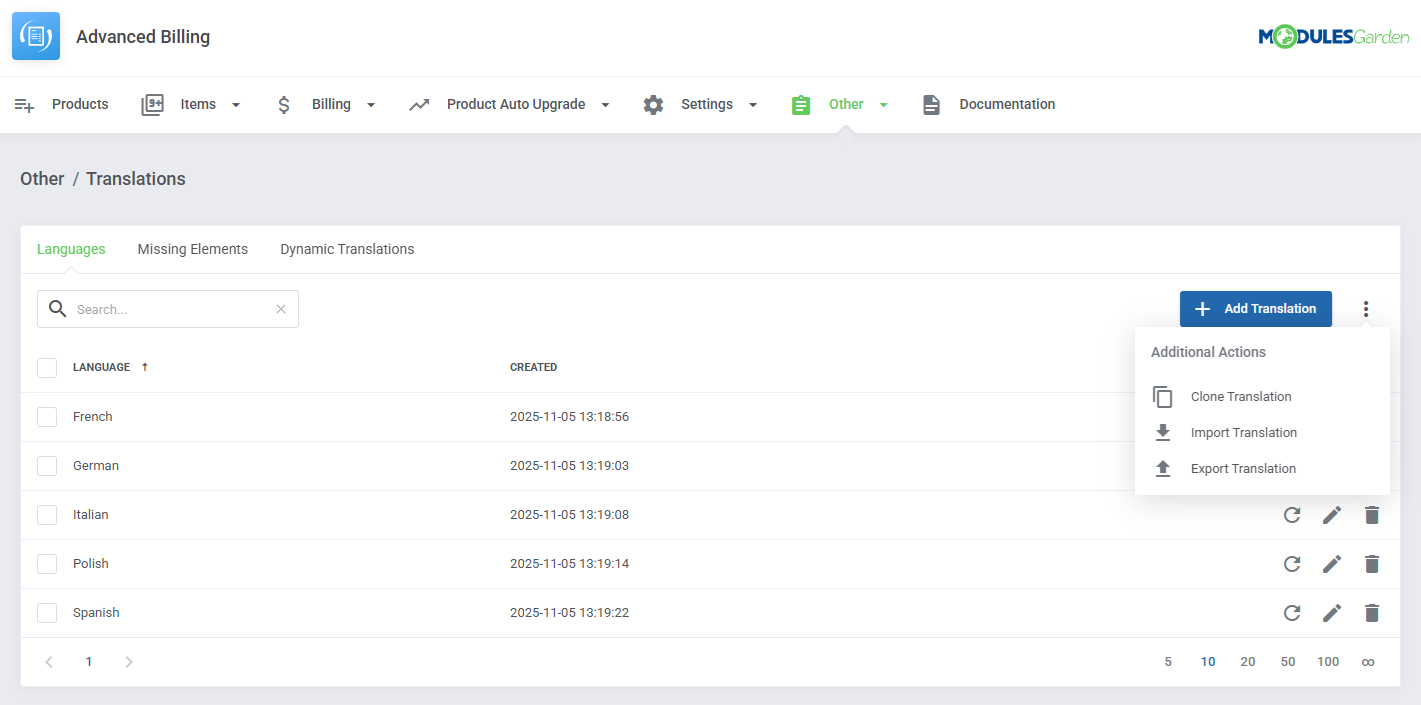The image size is (1421, 705).
Task: Clear the search field using the X
Action: pyautogui.click(x=280, y=309)
